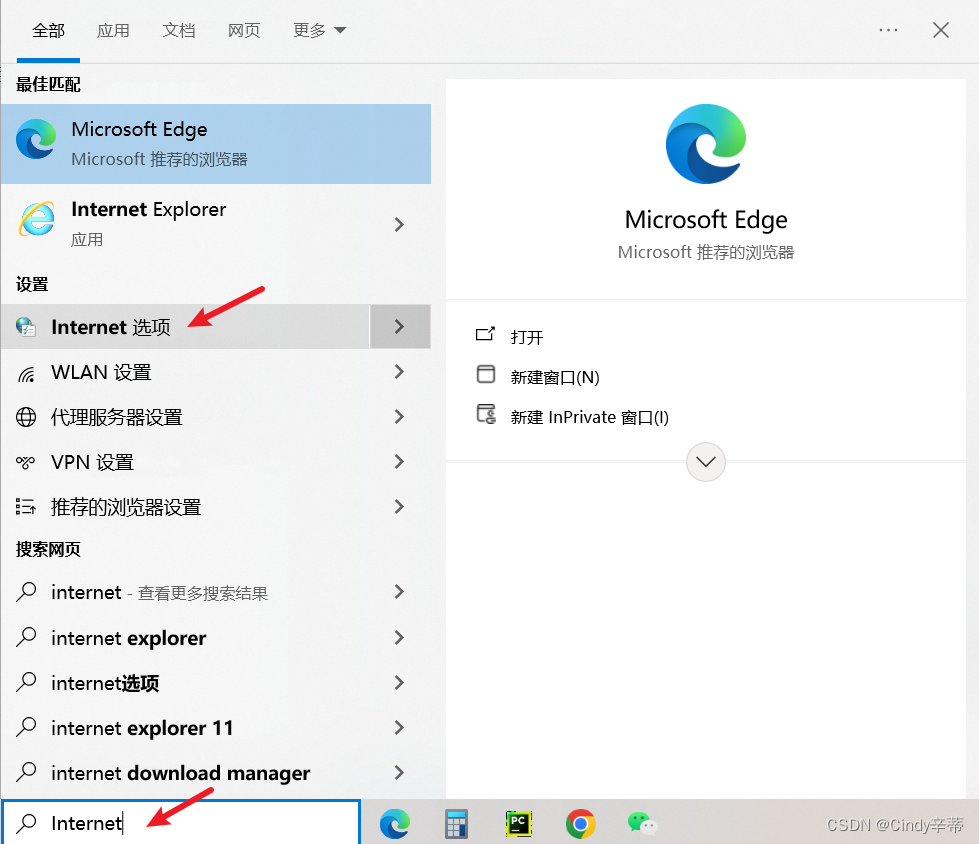
Task: Click the search input containing 'Internet'
Action: coord(181,823)
